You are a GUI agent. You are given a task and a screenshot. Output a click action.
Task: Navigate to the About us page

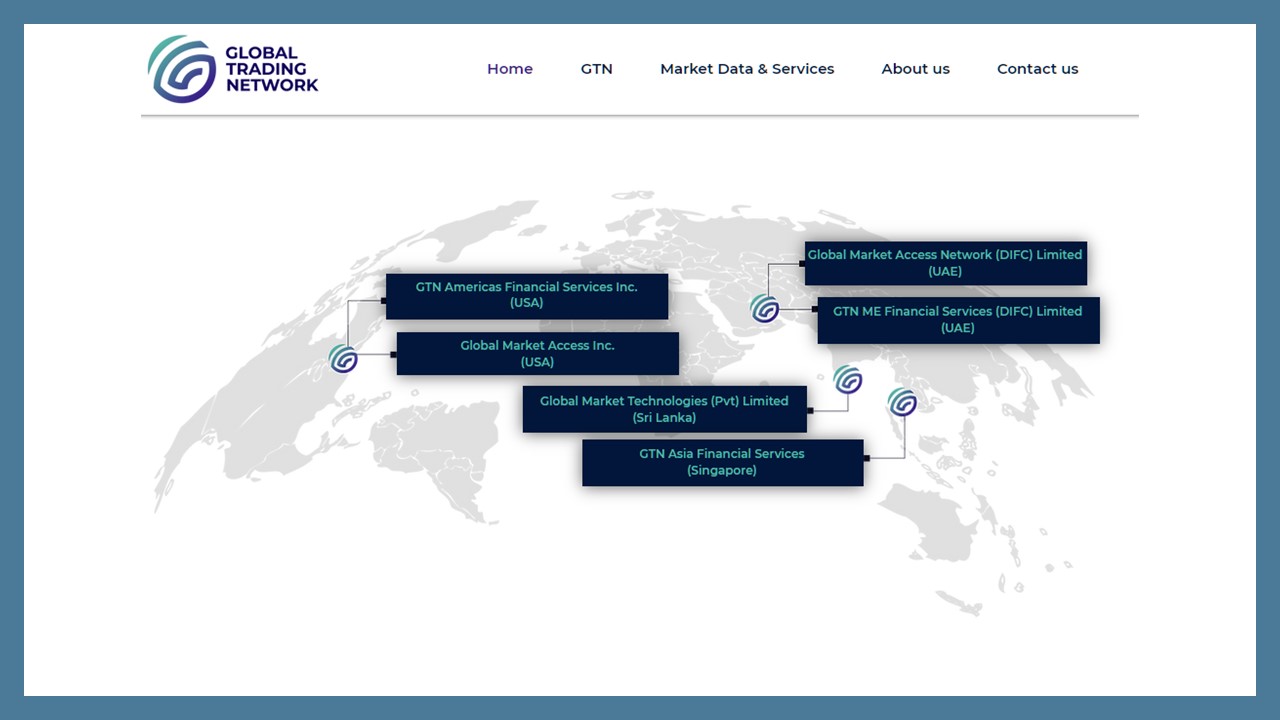point(915,69)
